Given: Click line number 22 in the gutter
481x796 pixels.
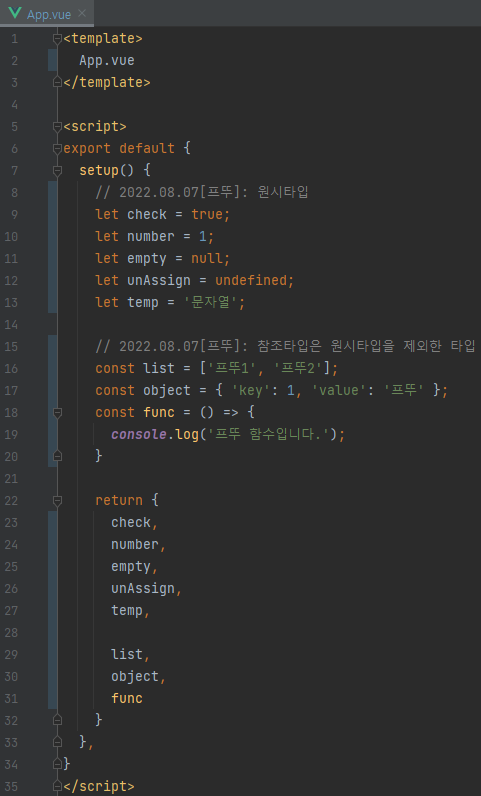Looking at the screenshot, I should point(11,501).
